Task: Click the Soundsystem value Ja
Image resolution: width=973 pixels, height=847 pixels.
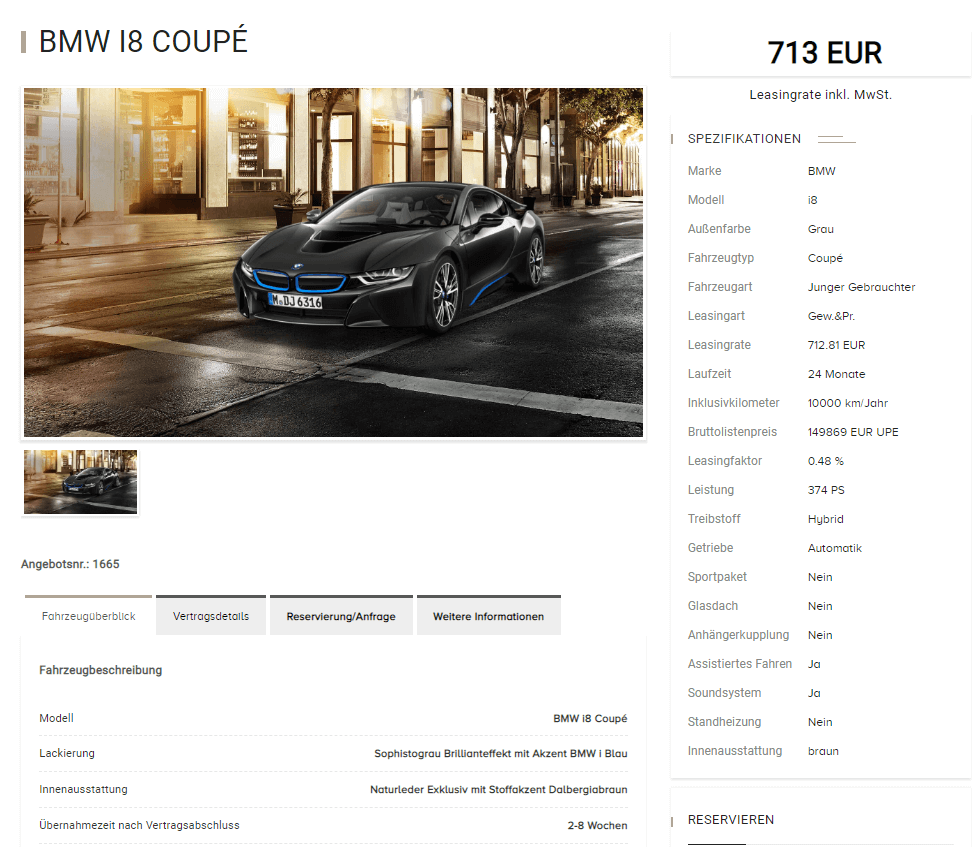Action: (814, 693)
